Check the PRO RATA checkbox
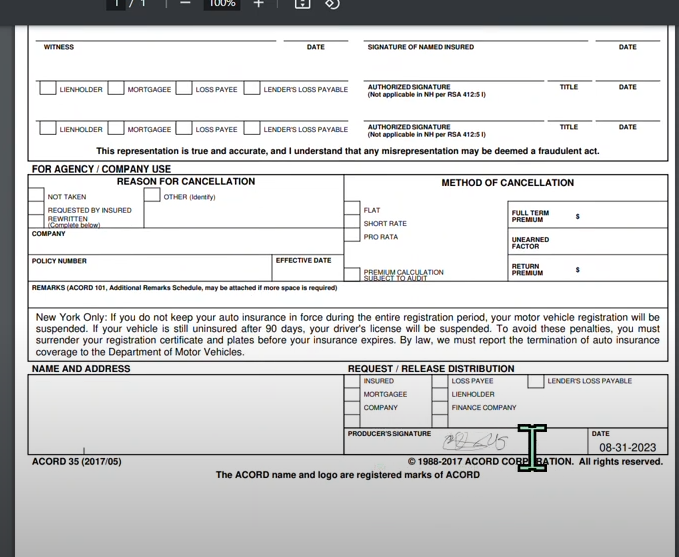This screenshot has width=679, height=557. coord(352,235)
